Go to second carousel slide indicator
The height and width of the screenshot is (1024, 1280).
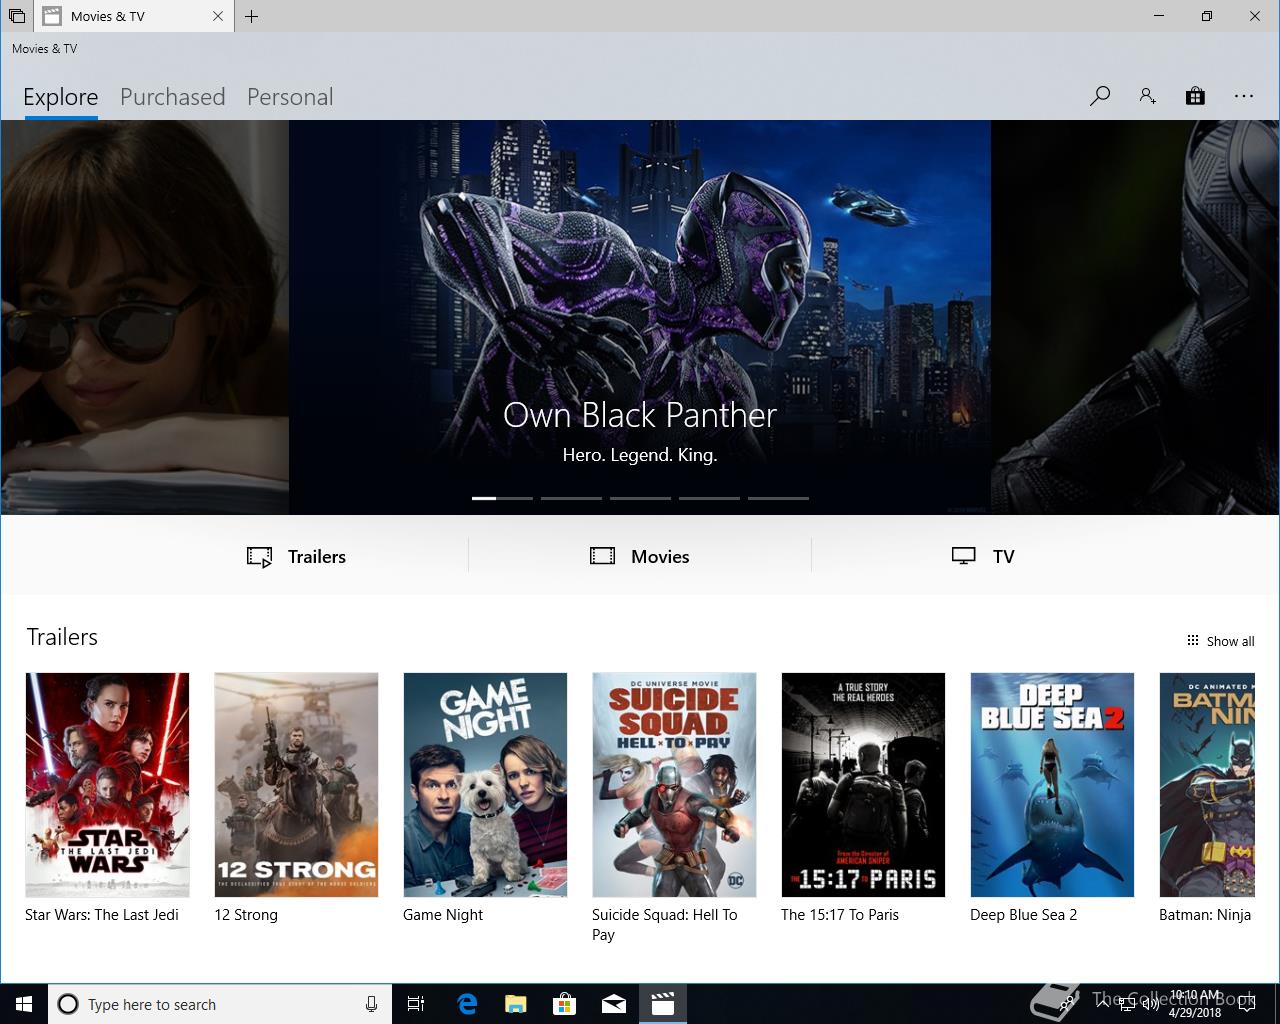[571, 498]
